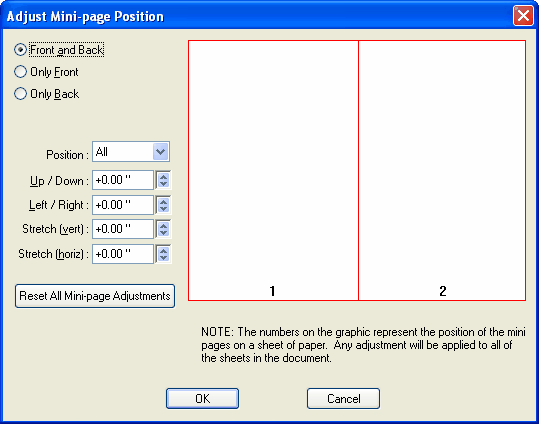Dismiss dialog with Cancel button
The height and width of the screenshot is (424, 539).
[x=343, y=399]
